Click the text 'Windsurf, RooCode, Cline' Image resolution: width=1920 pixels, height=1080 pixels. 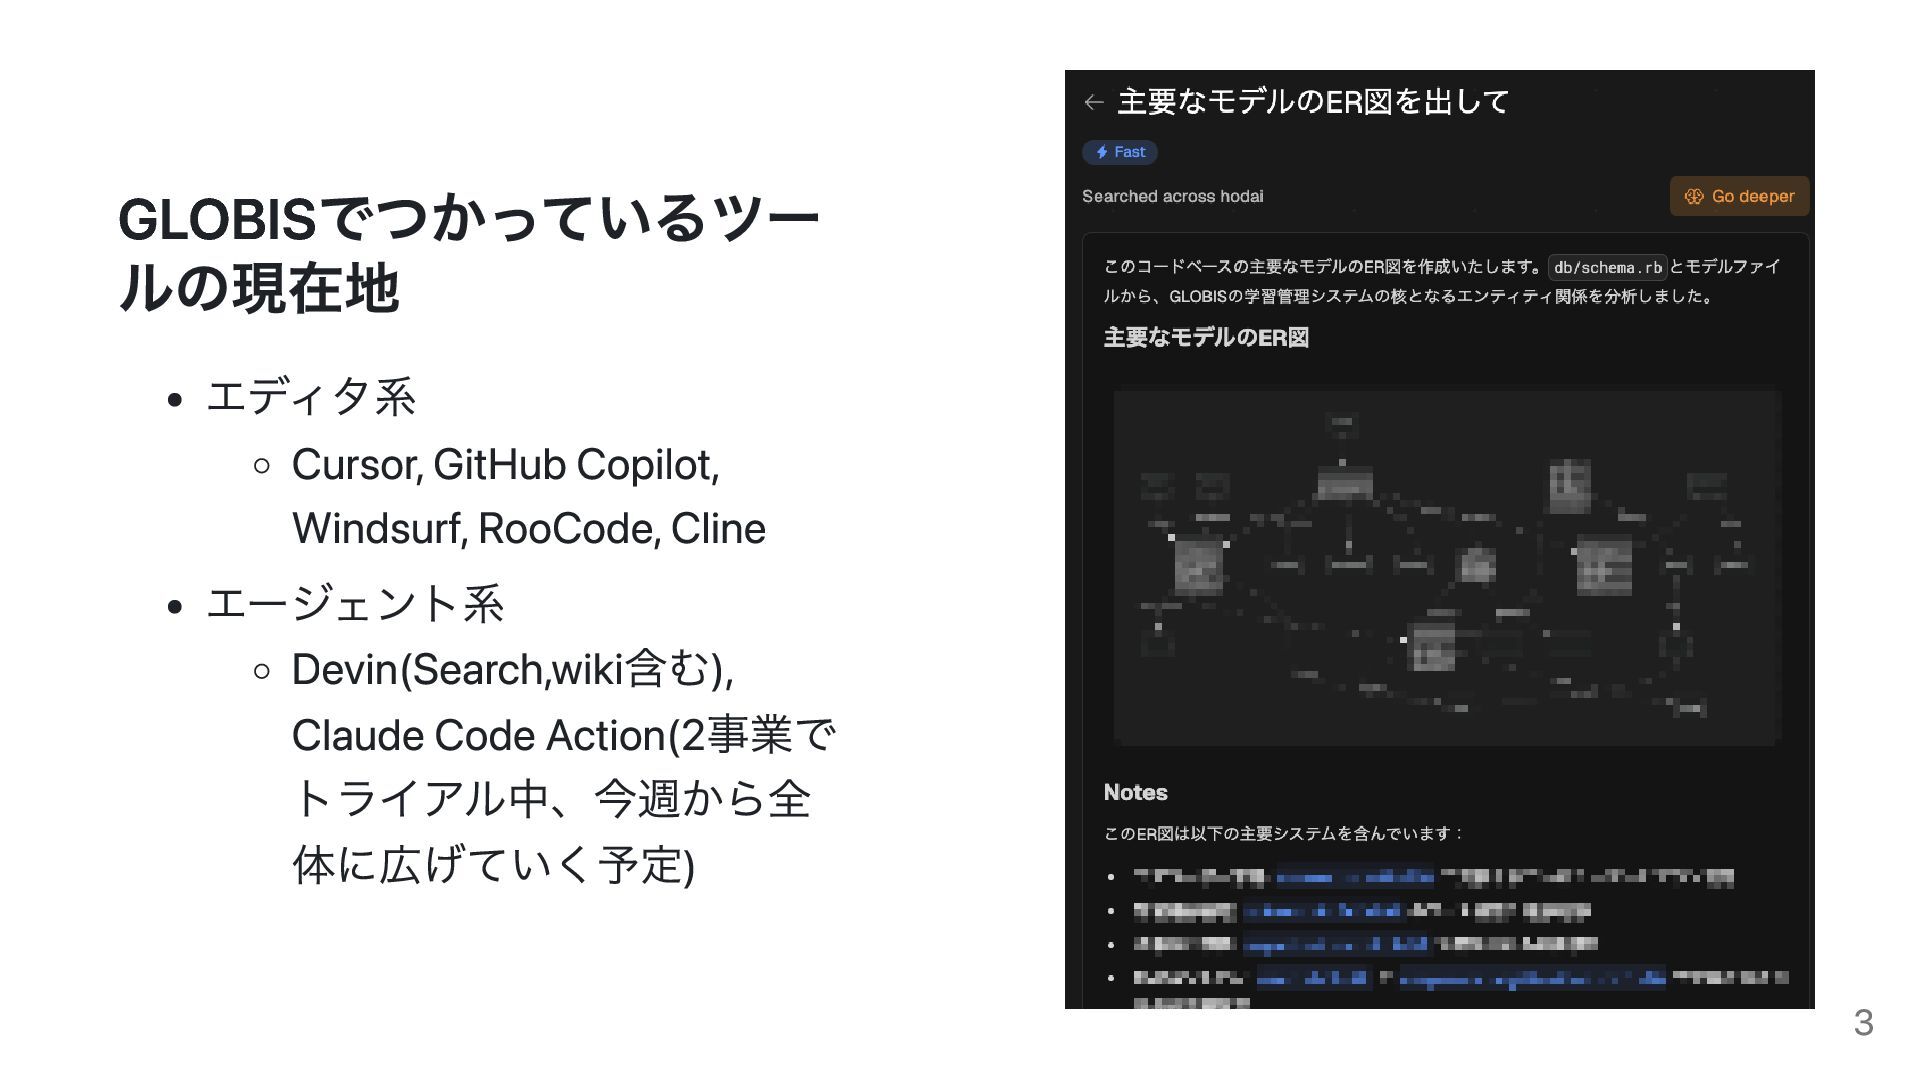[x=529, y=529]
